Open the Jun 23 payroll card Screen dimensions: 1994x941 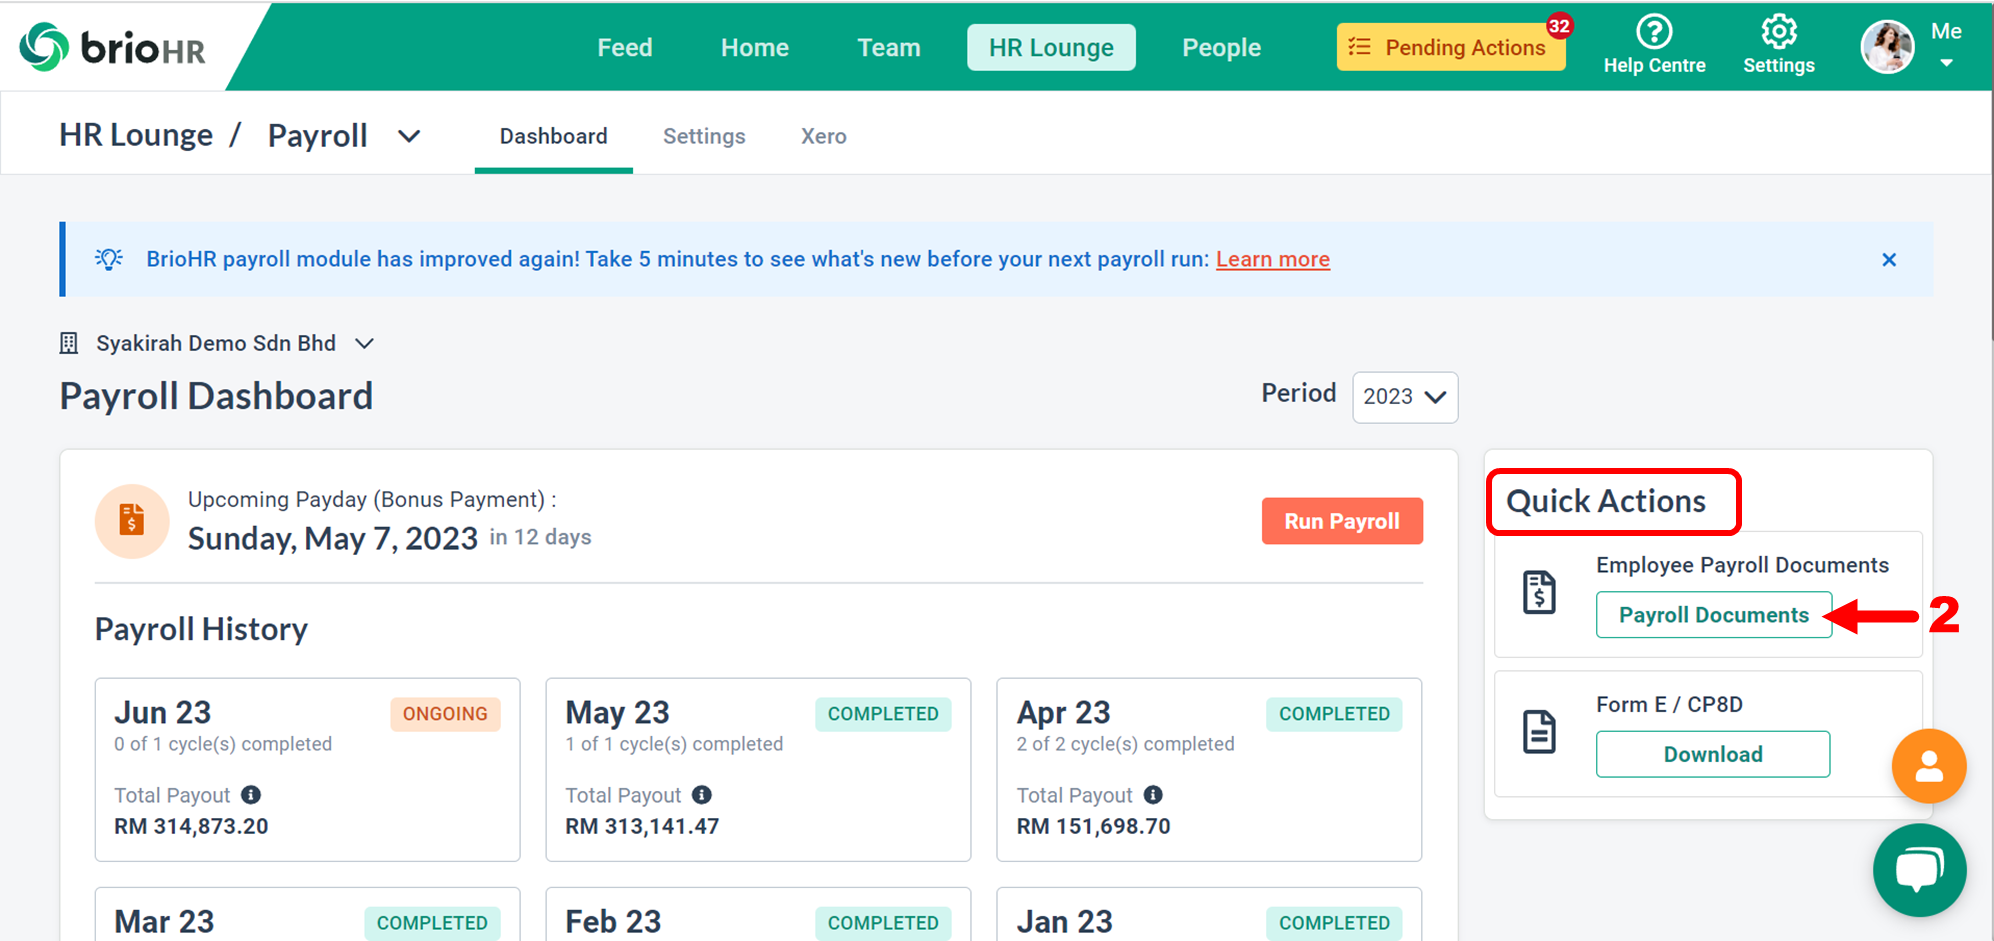click(308, 770)
